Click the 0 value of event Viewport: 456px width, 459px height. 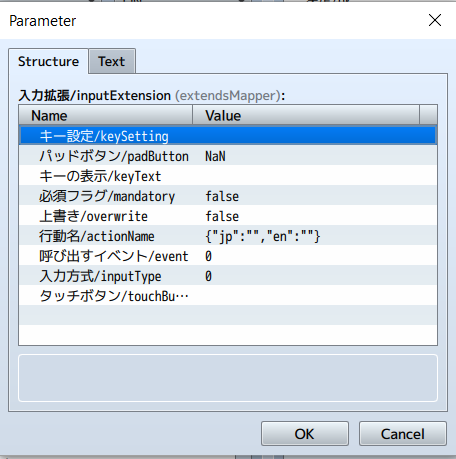[x=208, y=256]
